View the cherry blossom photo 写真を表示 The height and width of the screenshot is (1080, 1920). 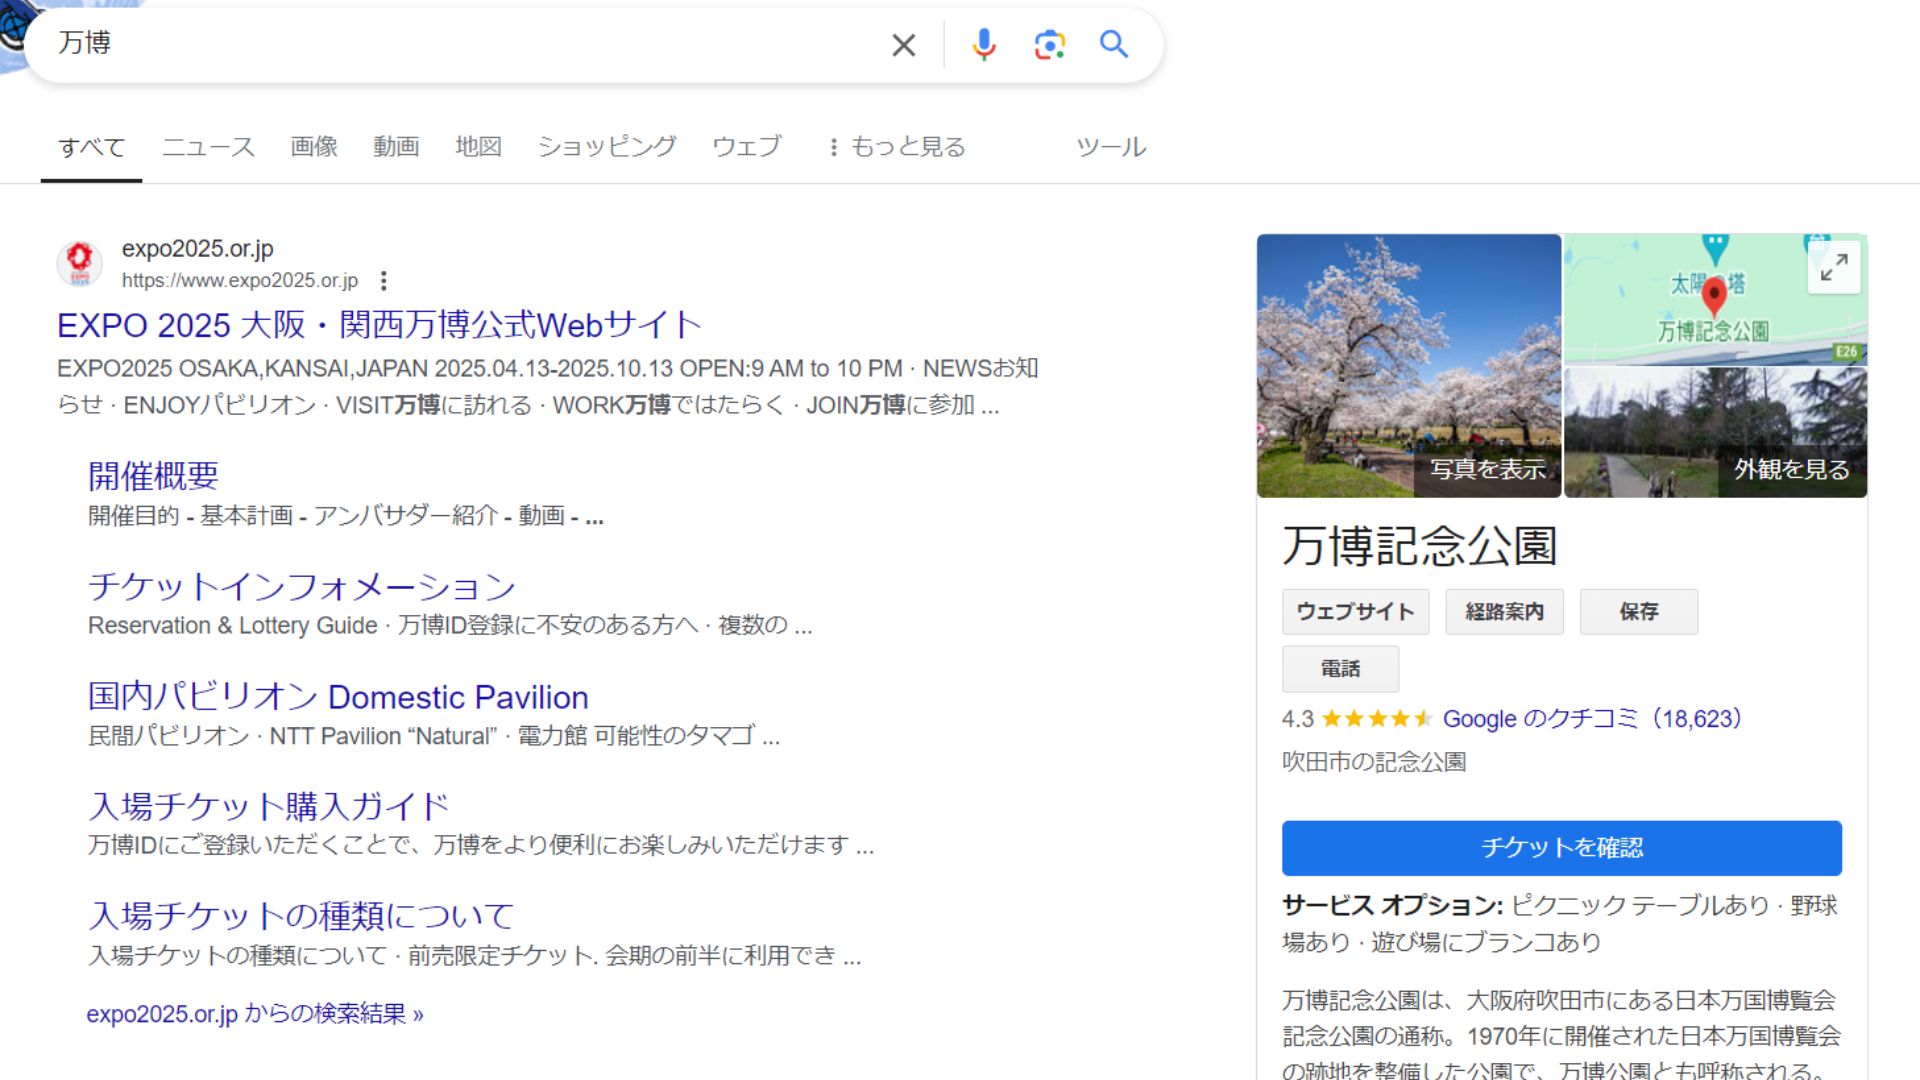(1409, 366)
